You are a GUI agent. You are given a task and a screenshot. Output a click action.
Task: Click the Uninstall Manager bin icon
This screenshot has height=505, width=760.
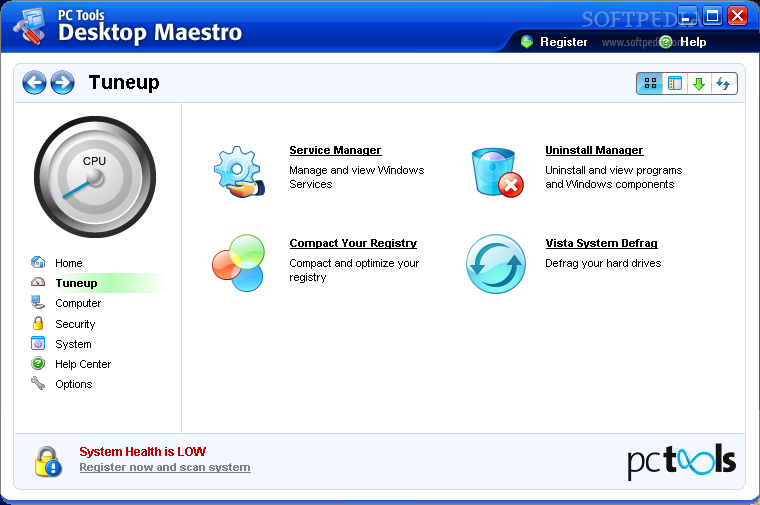click(x=497, y=173)
